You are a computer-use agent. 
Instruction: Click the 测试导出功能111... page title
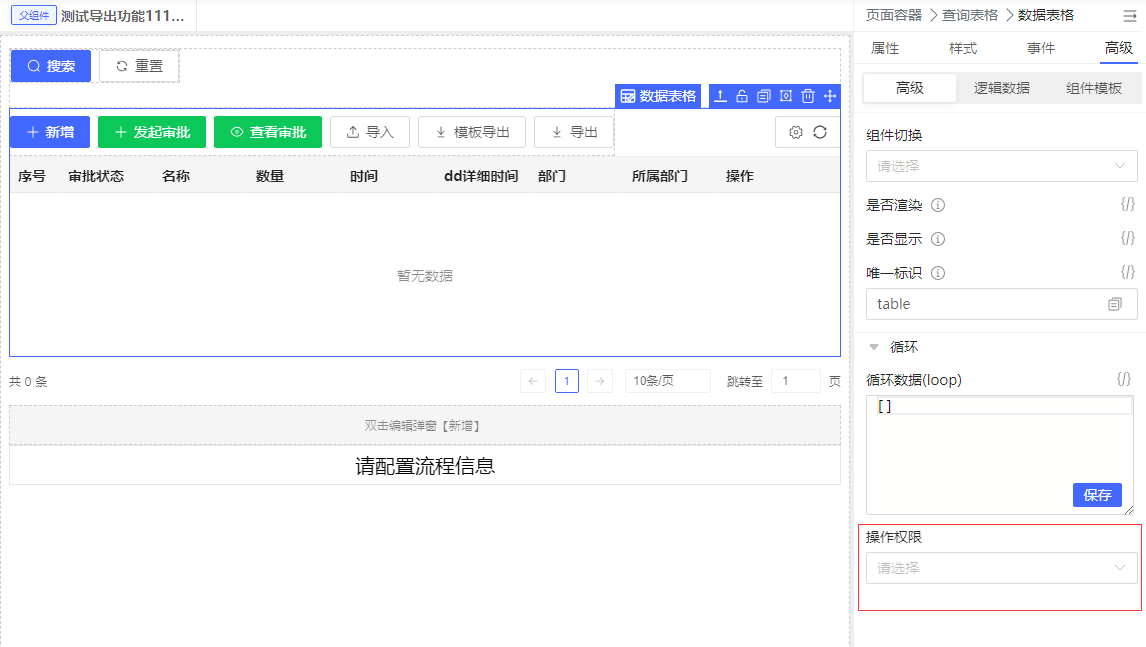tap(123, 15)
